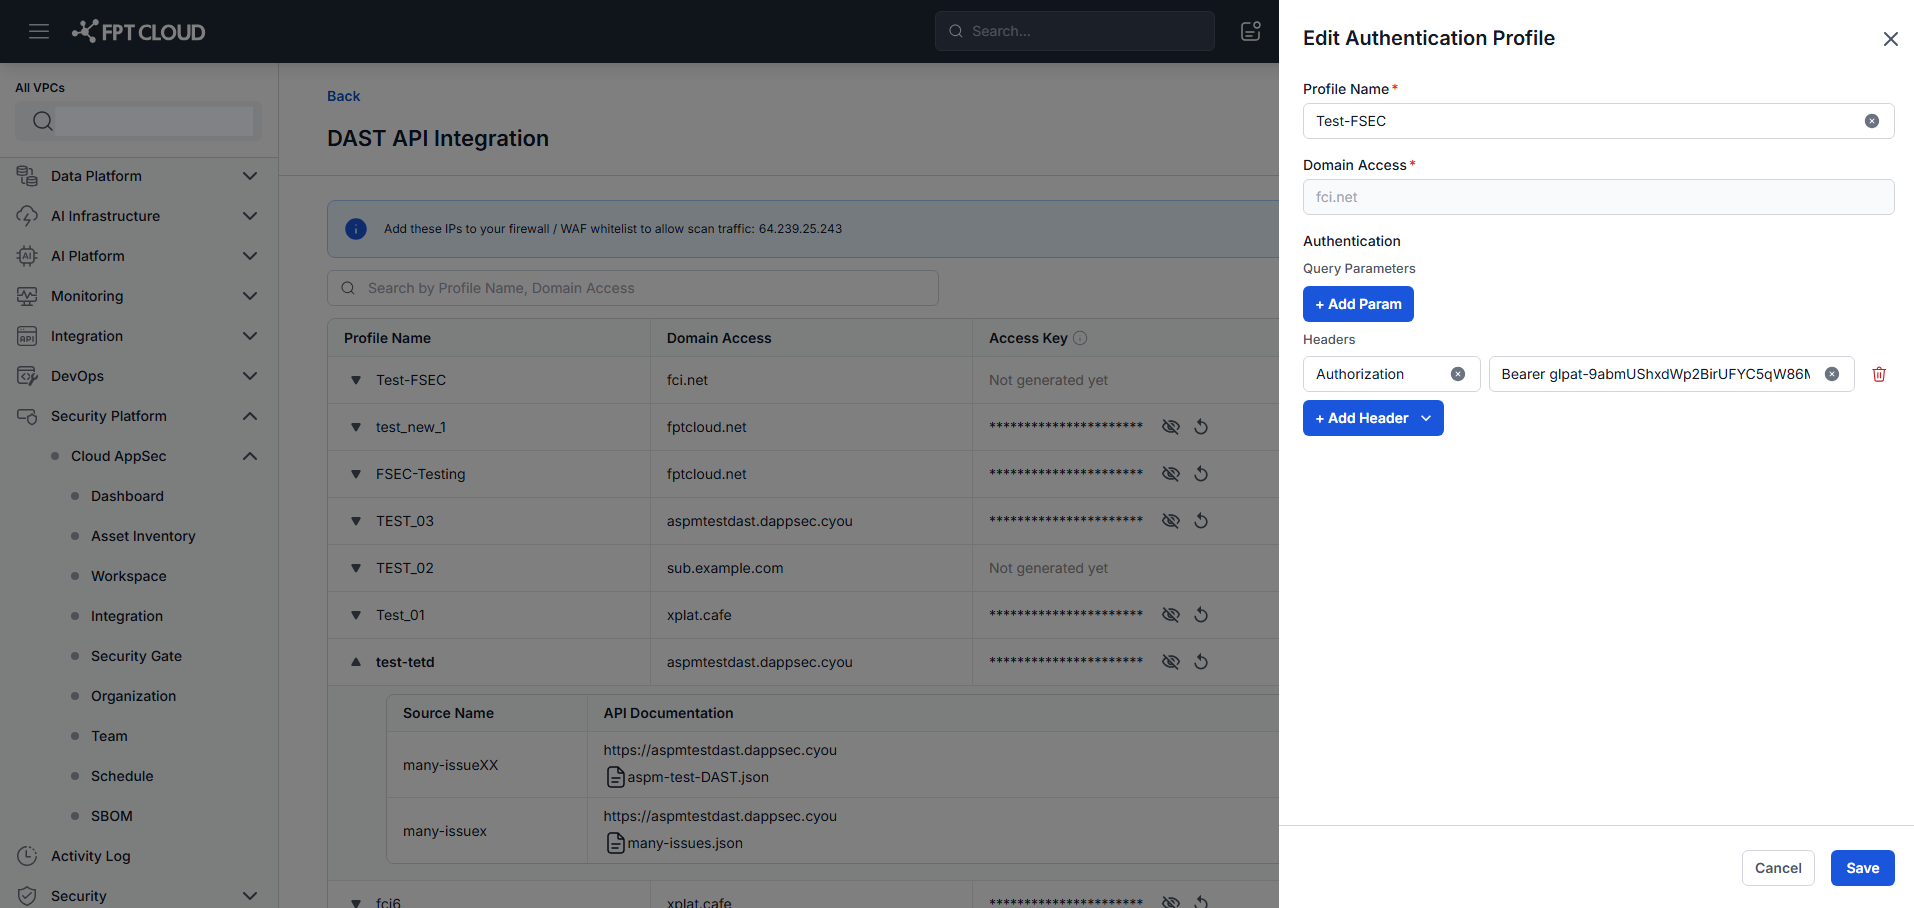Click the Security shield icon in sidebar
The width and height of the screenshot is (1914, 908).
coord(27,896)
